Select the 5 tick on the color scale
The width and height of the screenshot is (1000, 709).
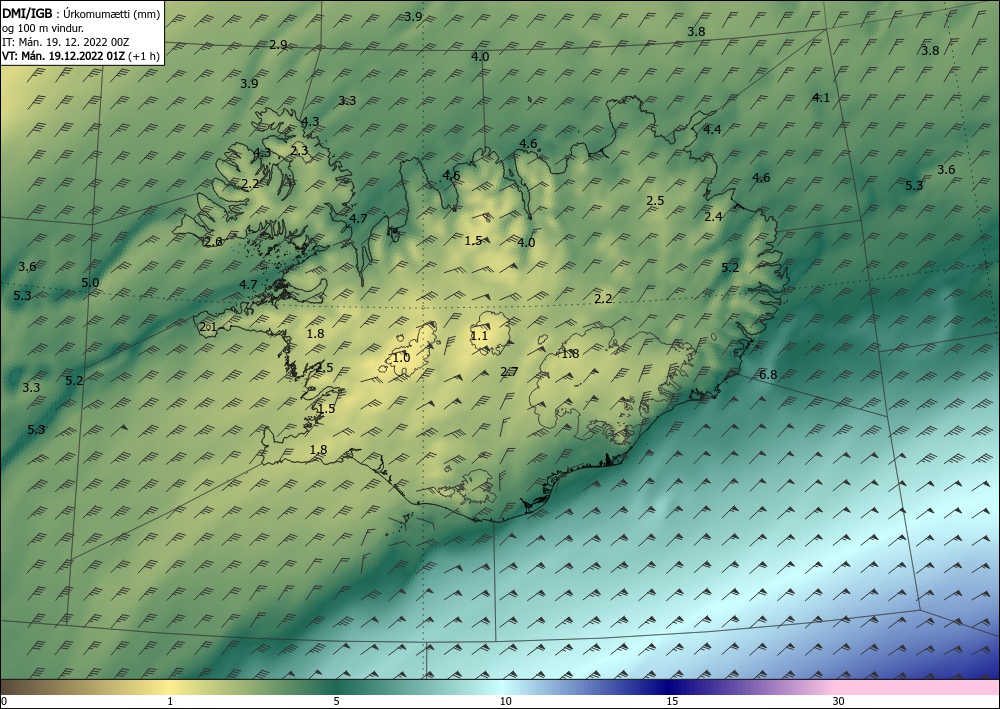336,701
